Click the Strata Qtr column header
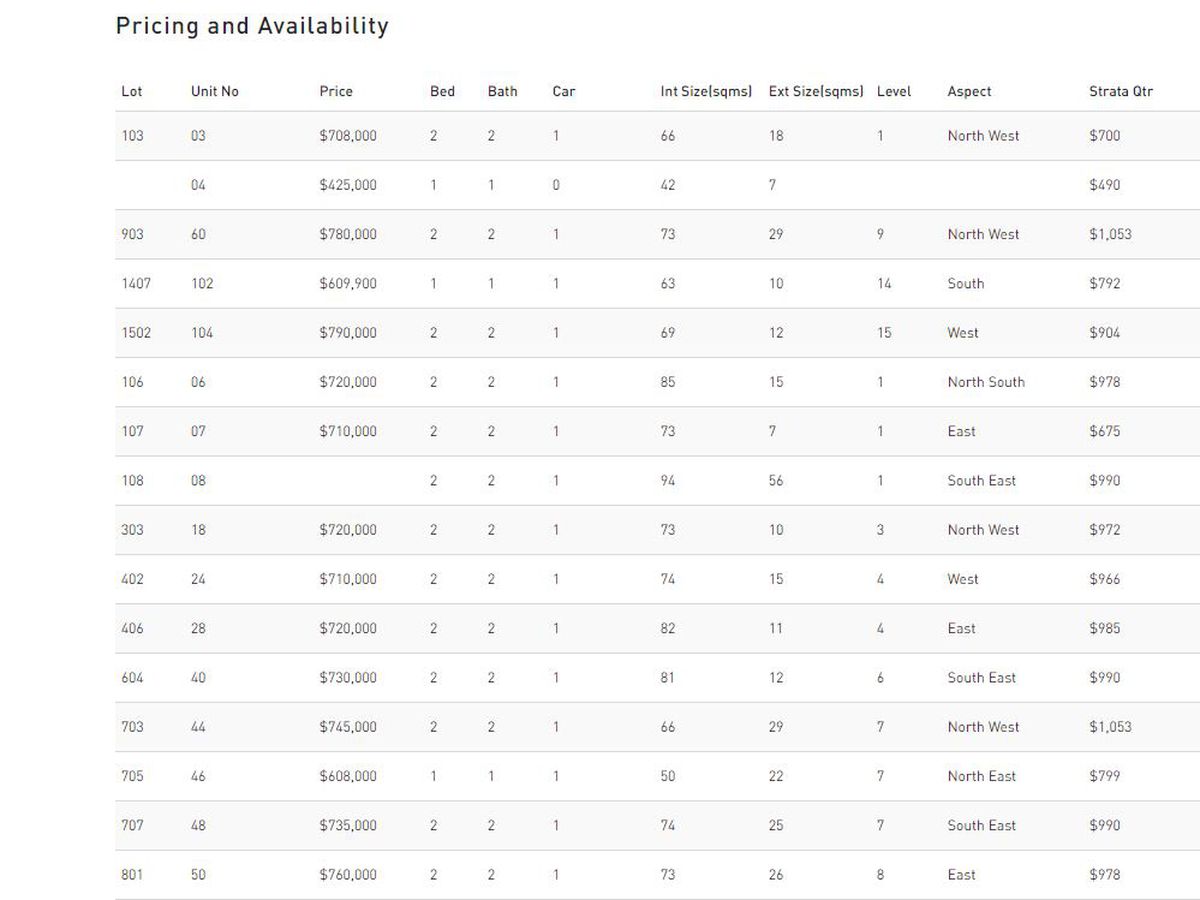The image size is (1200, 900). pos(1121,91)
